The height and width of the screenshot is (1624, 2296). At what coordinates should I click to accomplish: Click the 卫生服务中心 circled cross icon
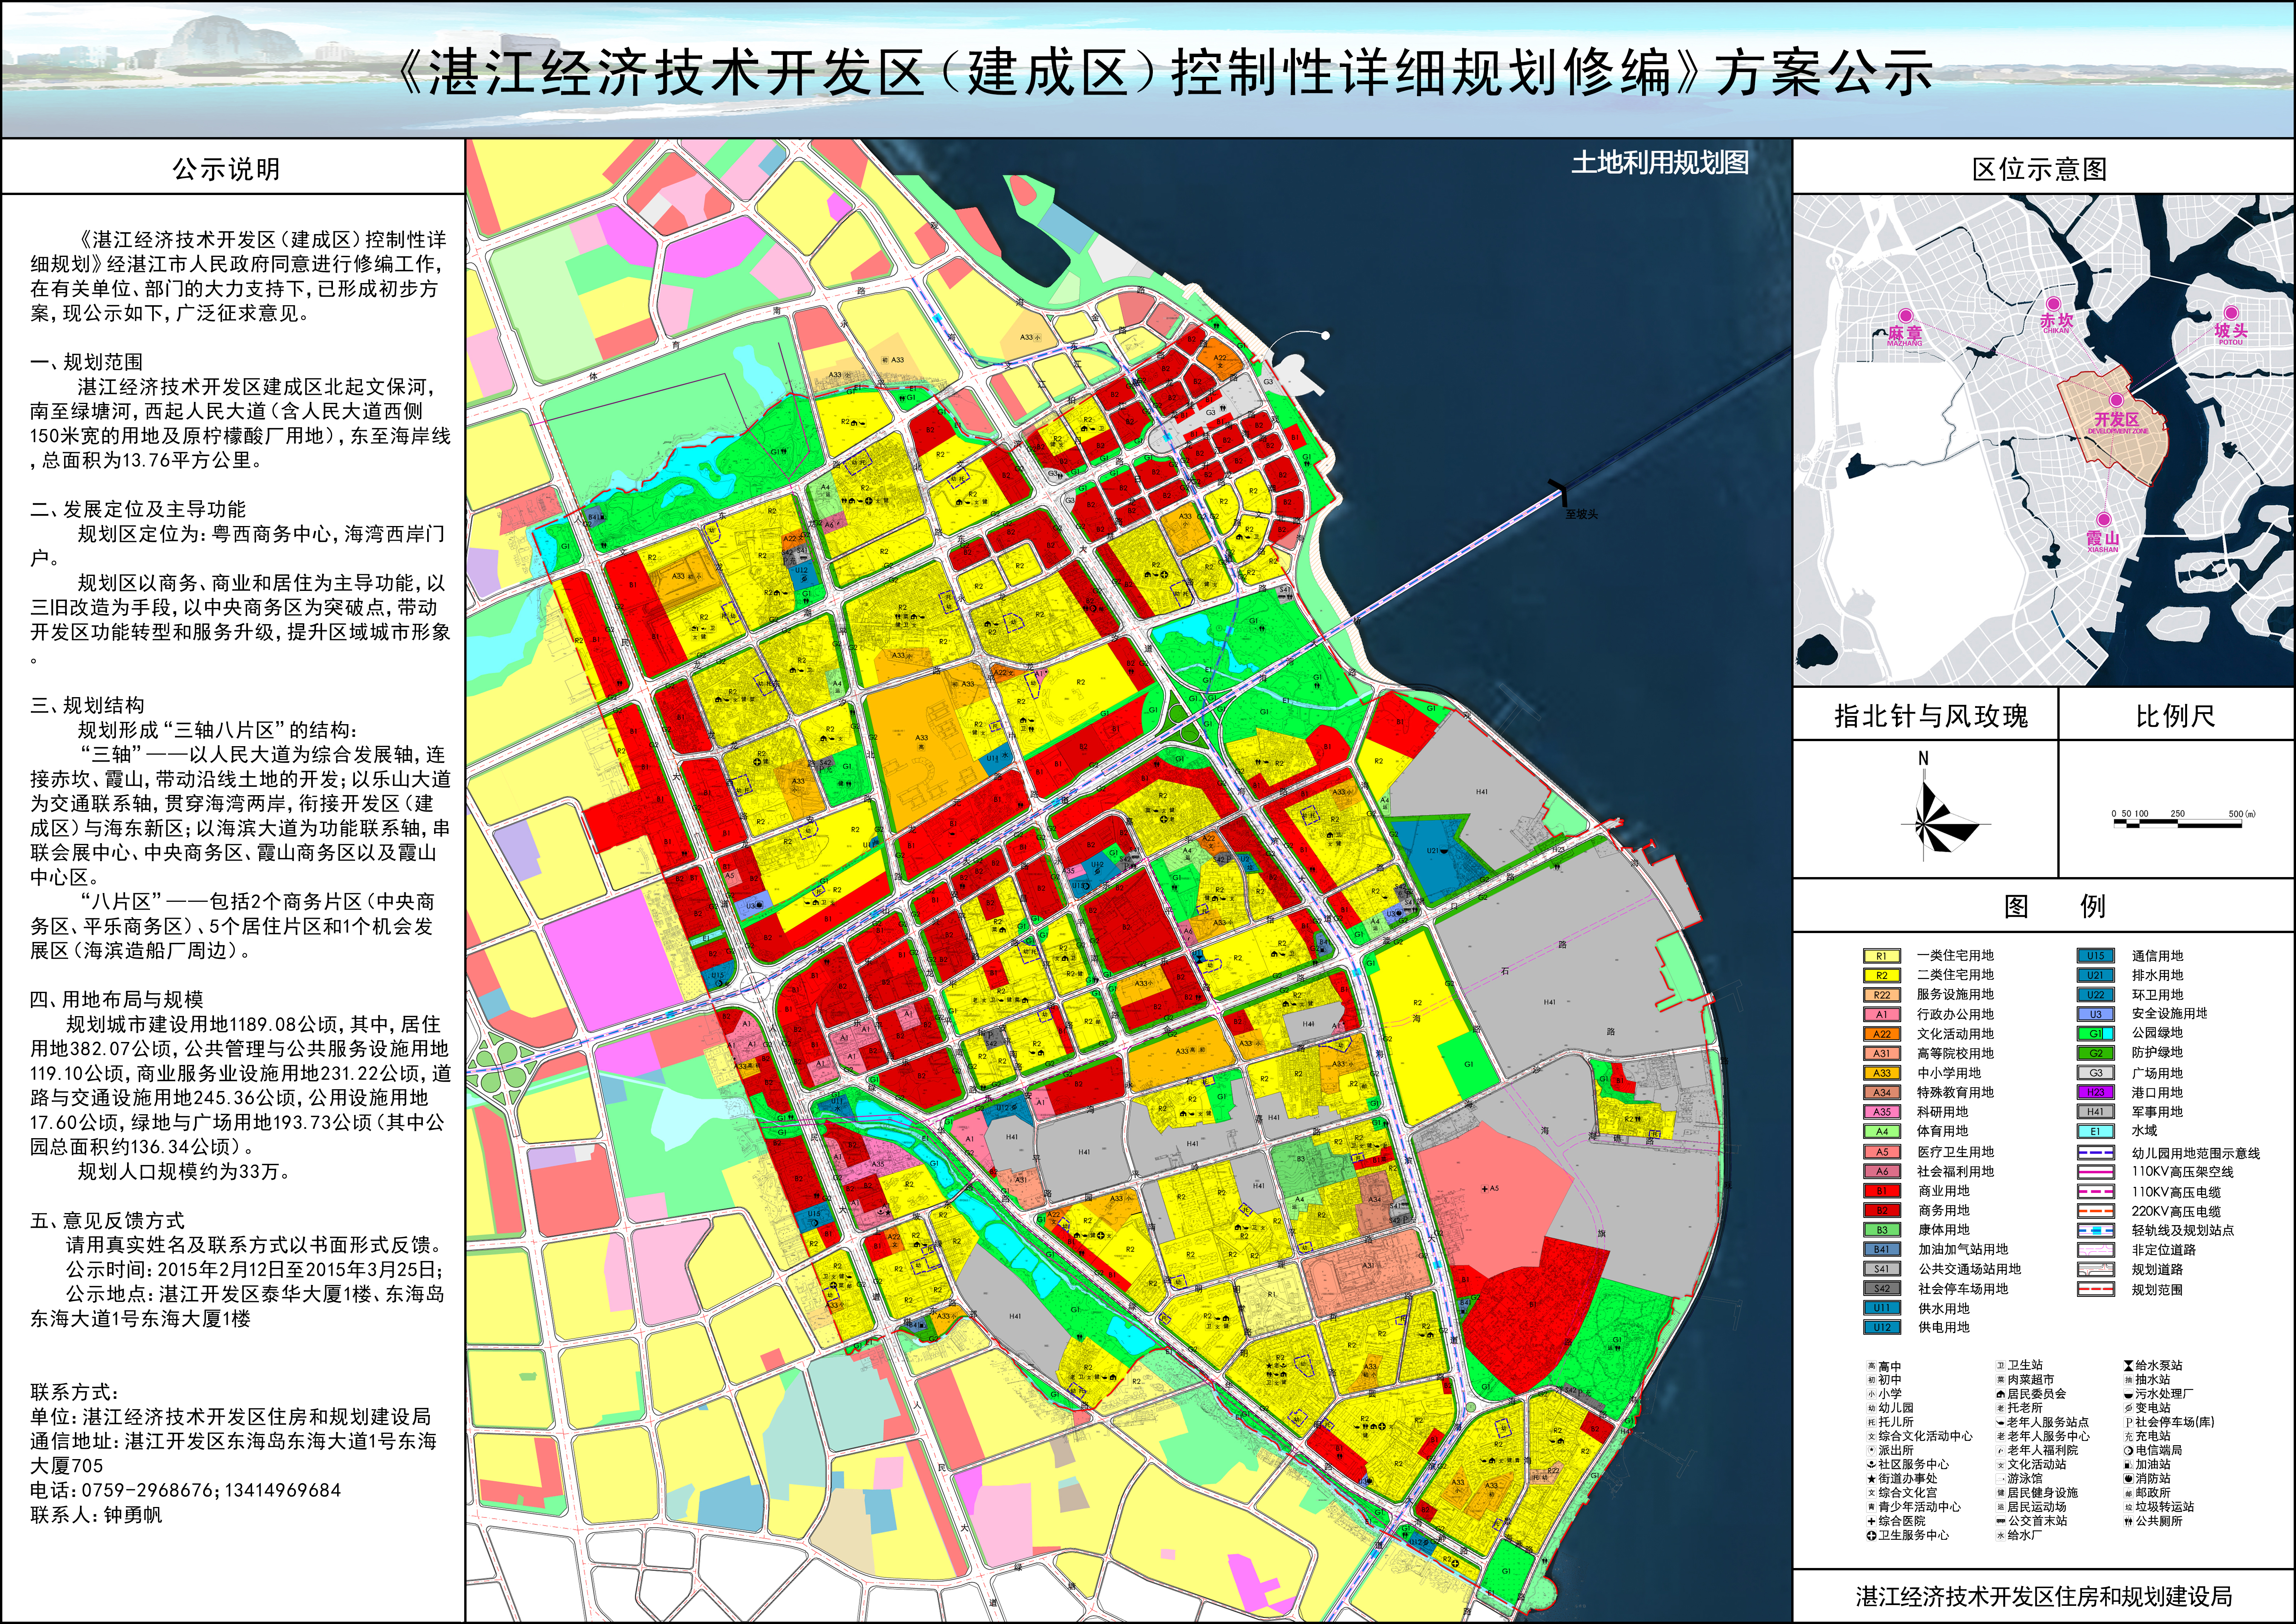(x=1871, y=1535)
